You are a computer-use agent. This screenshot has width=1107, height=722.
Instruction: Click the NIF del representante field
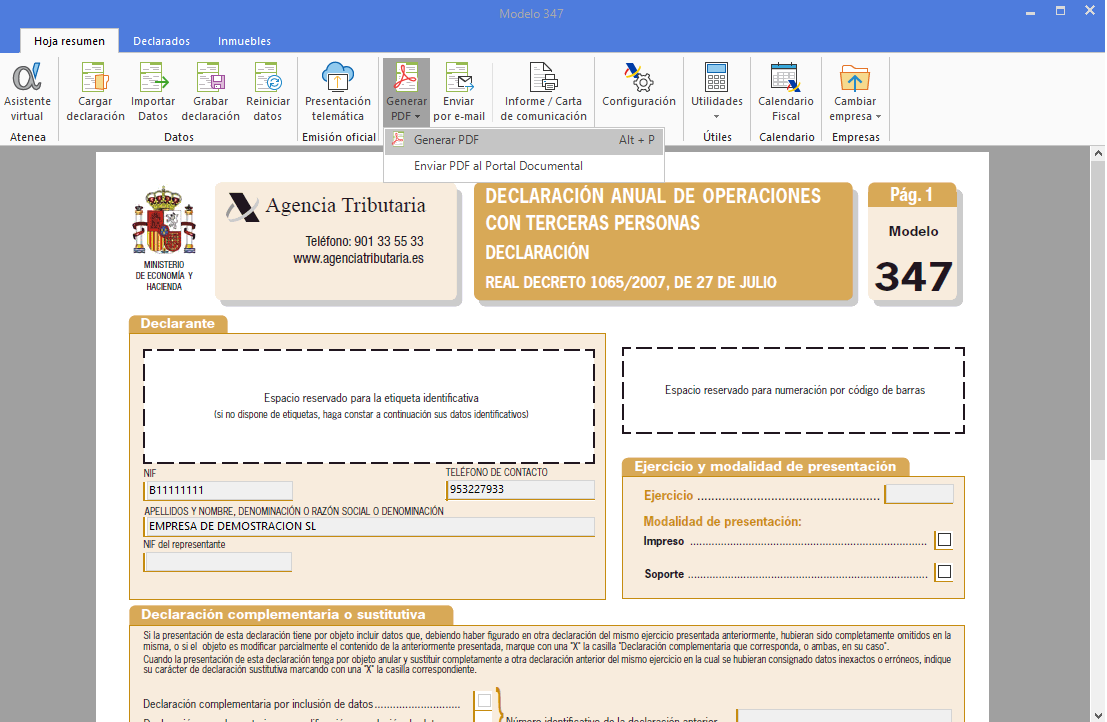pos(217,562)
